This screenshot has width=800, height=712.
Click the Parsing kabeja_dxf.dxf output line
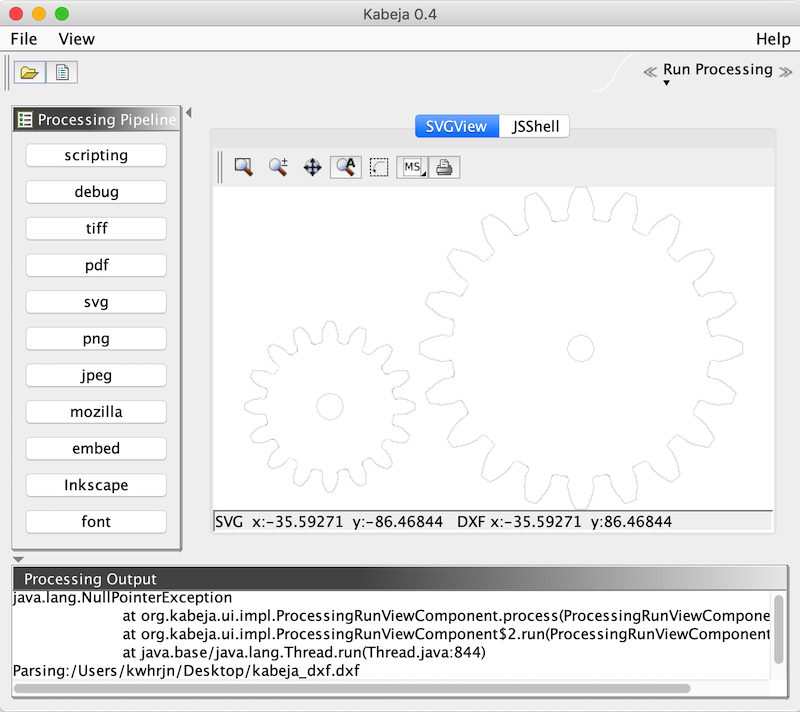[x=186, y=670]
